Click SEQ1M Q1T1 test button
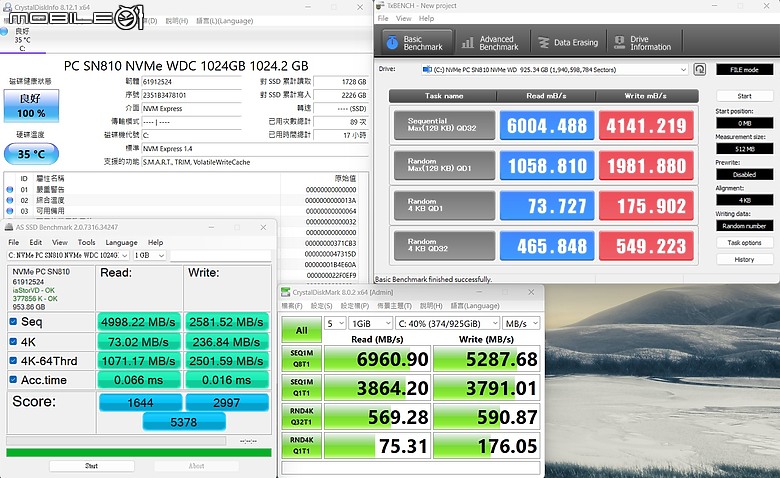The height and width of the screenshot is (478, 780). coord(301,387)
